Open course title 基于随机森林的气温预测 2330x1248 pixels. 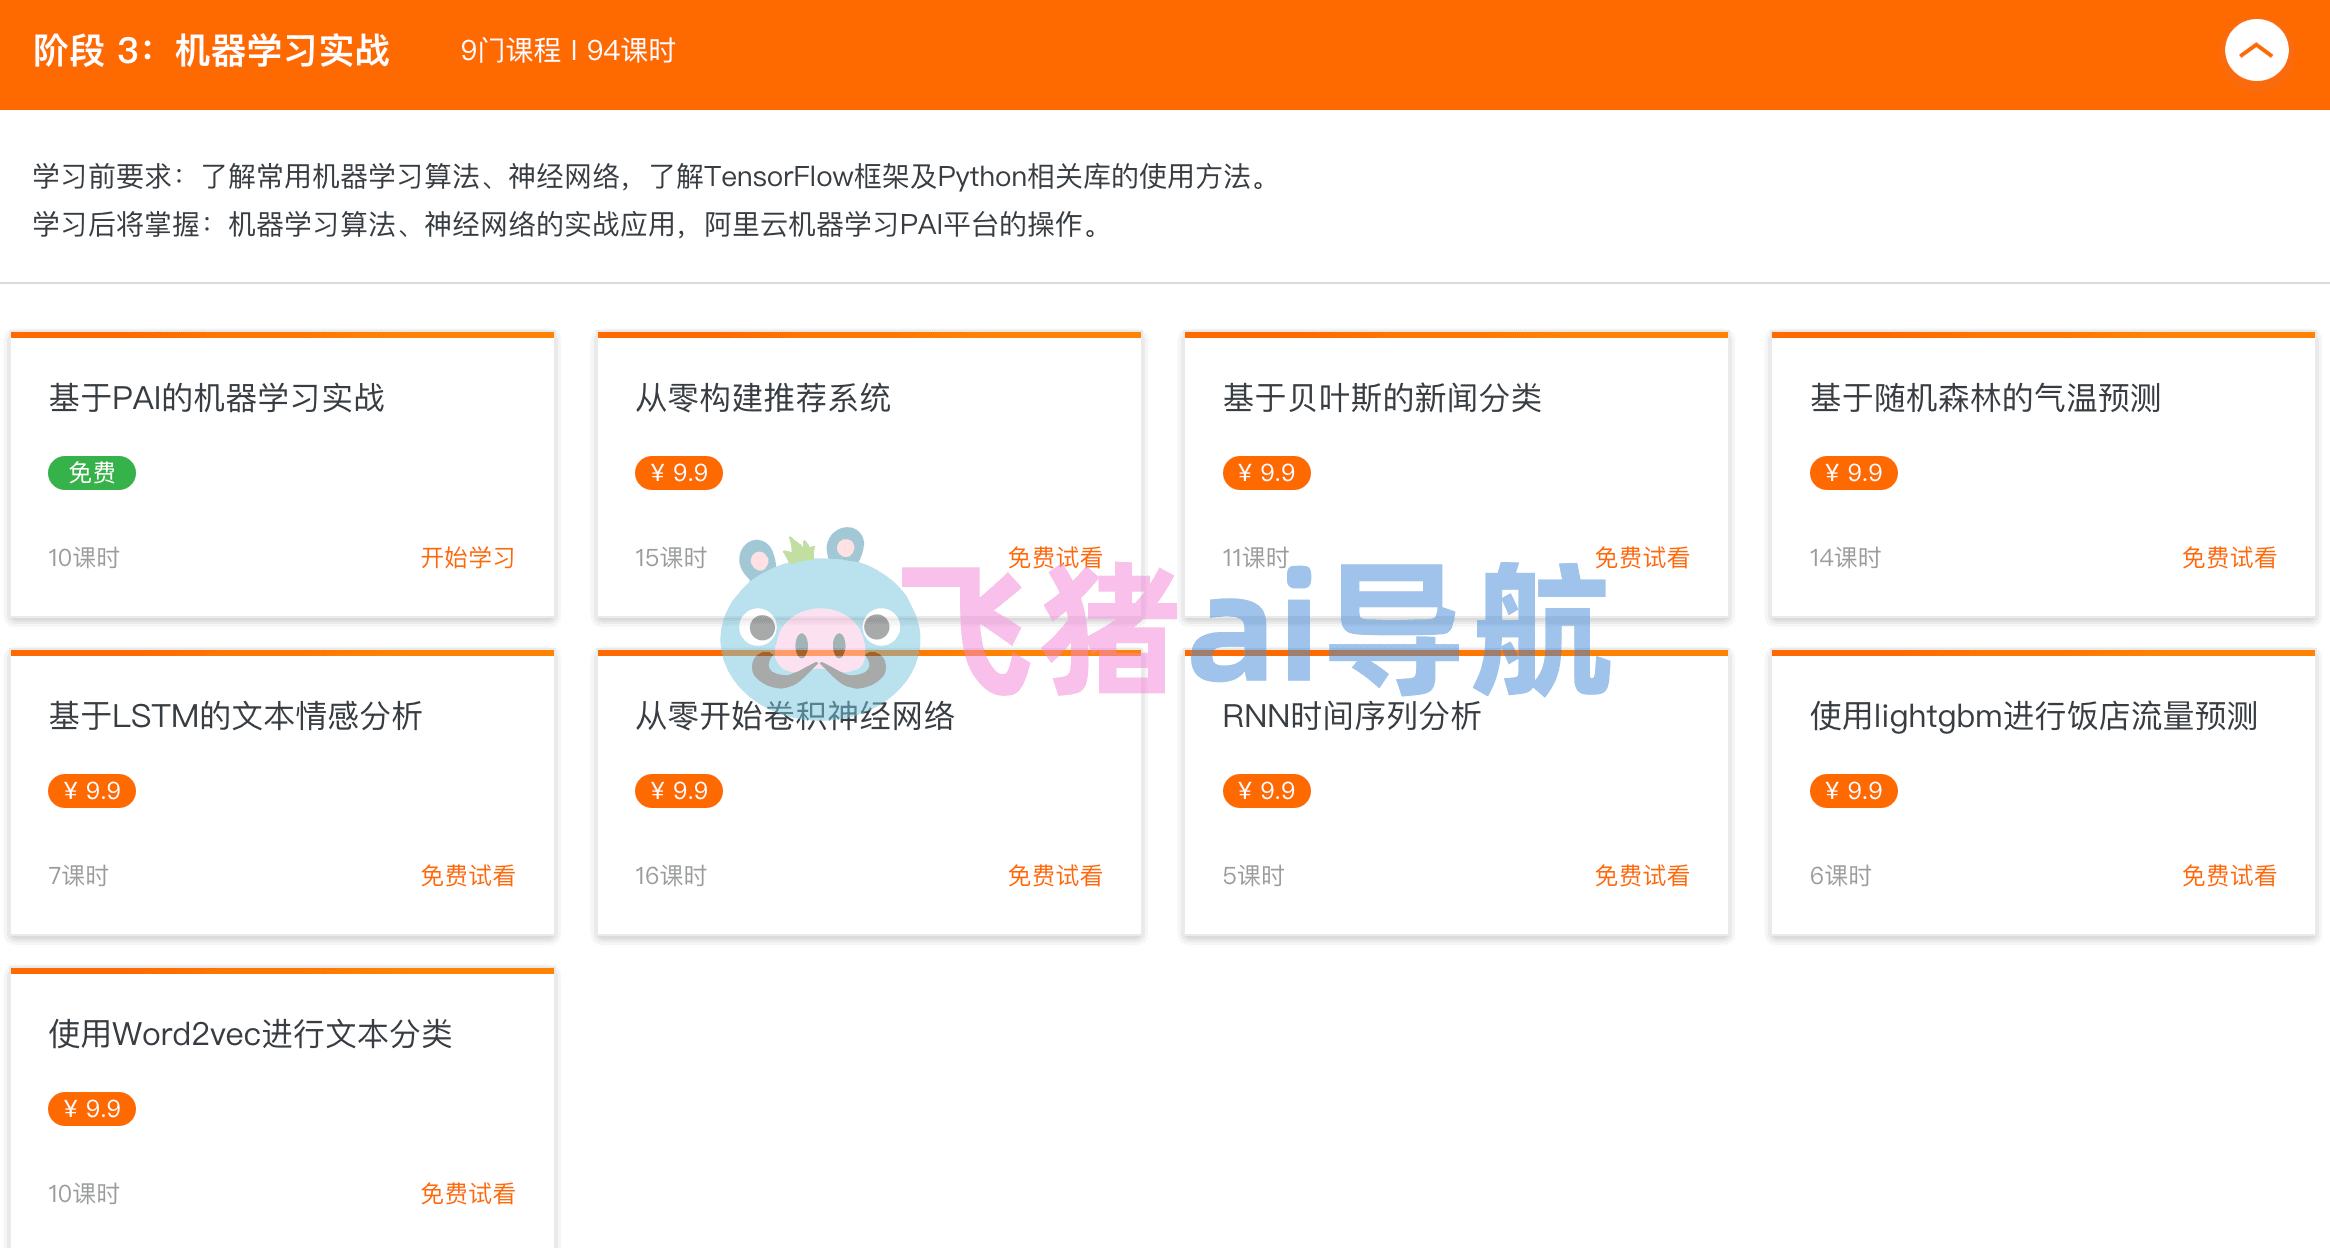(1985, 398)
